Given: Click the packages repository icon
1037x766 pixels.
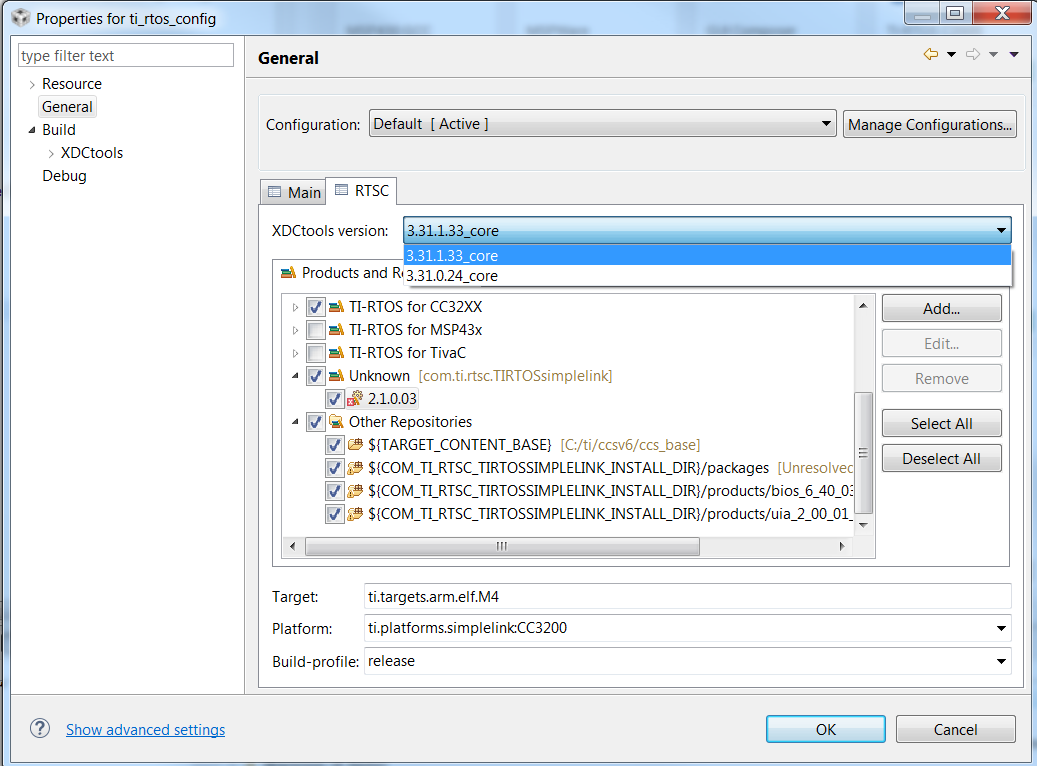Looking at the screenshot, I should click(x=355, y=468).
